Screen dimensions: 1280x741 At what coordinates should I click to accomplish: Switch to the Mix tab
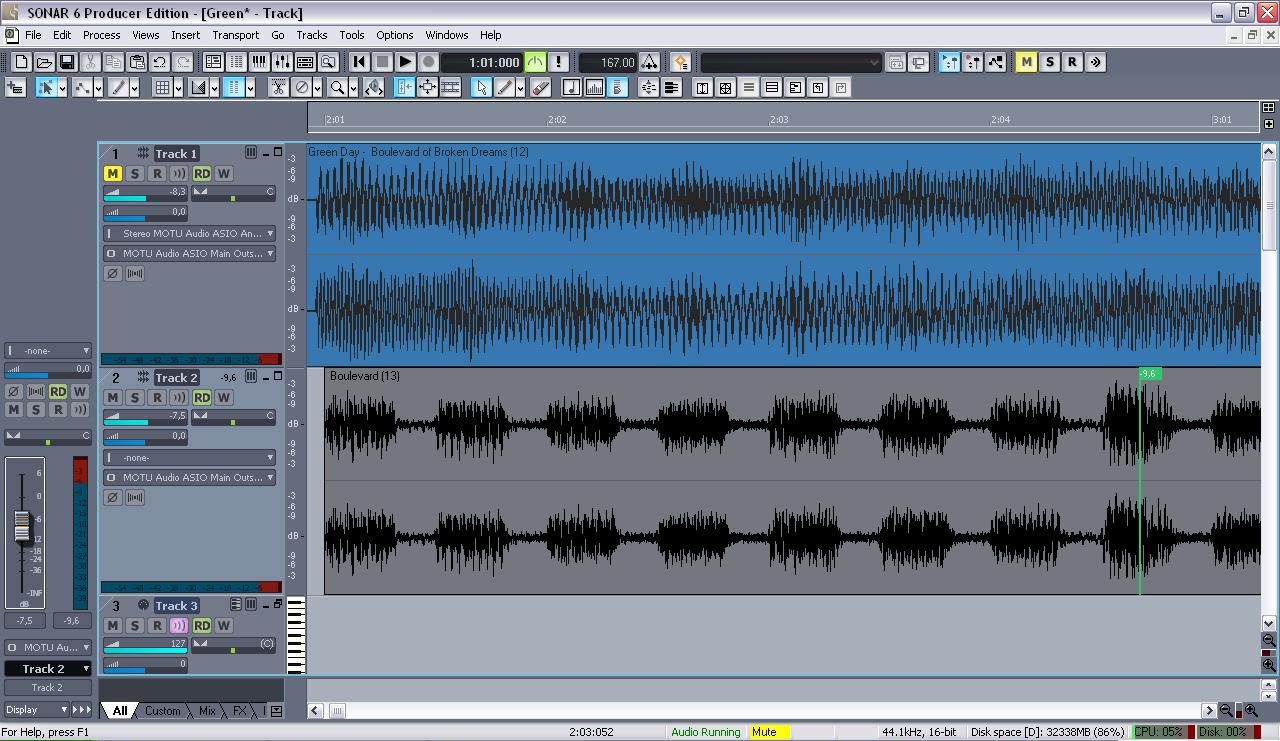pos(207,711)
